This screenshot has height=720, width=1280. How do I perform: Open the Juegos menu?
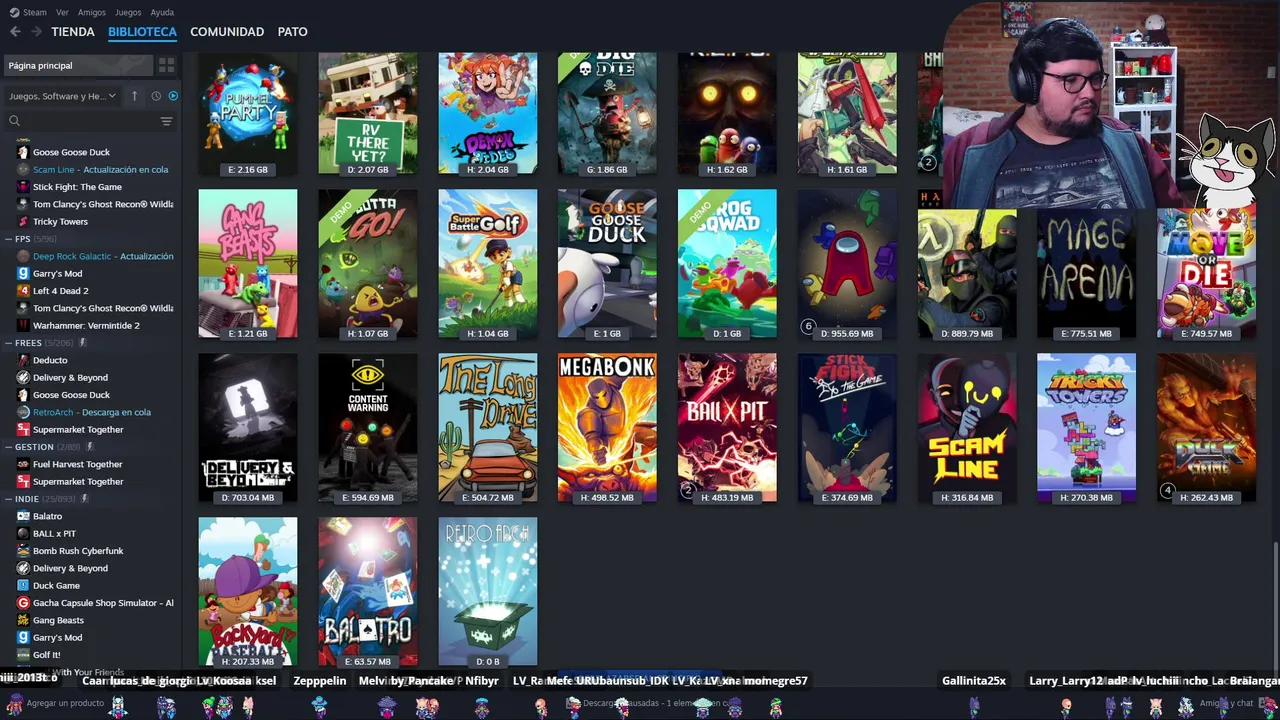128,12
